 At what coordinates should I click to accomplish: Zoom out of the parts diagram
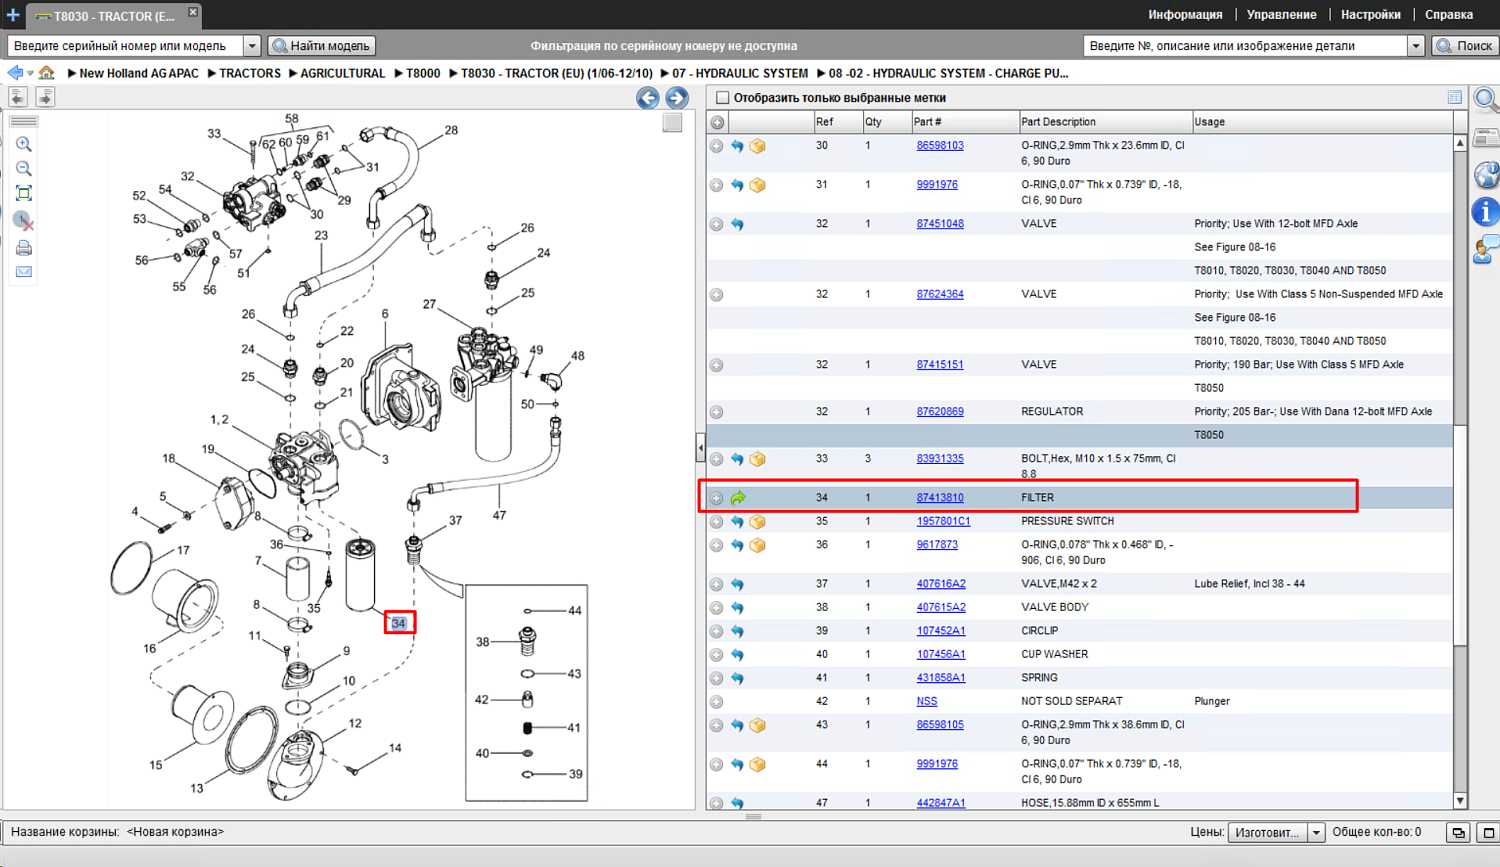[x=24, y=169]
